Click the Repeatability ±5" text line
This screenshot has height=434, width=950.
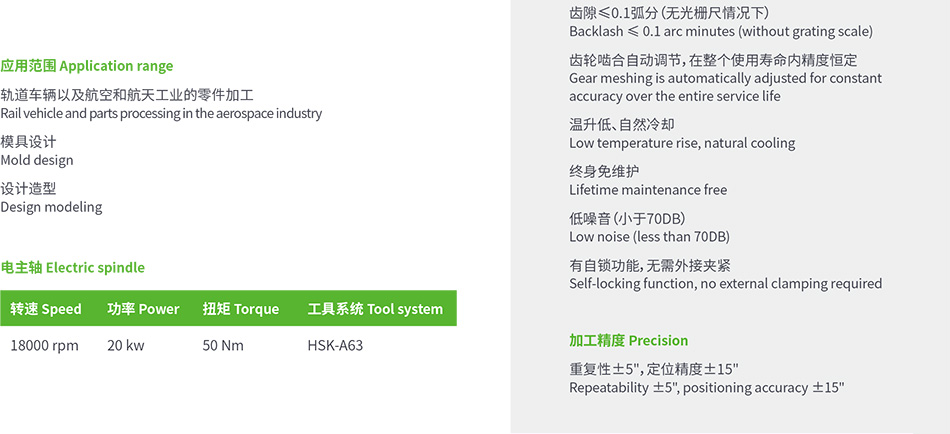click(707, 388)
